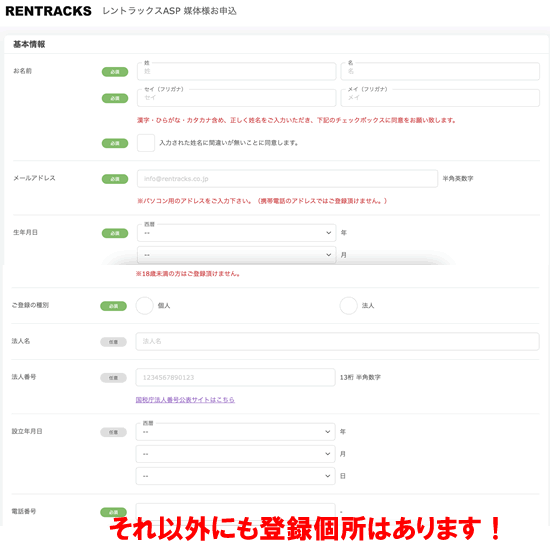
Task: Click the セイ furigana input field
Action: 236,98
